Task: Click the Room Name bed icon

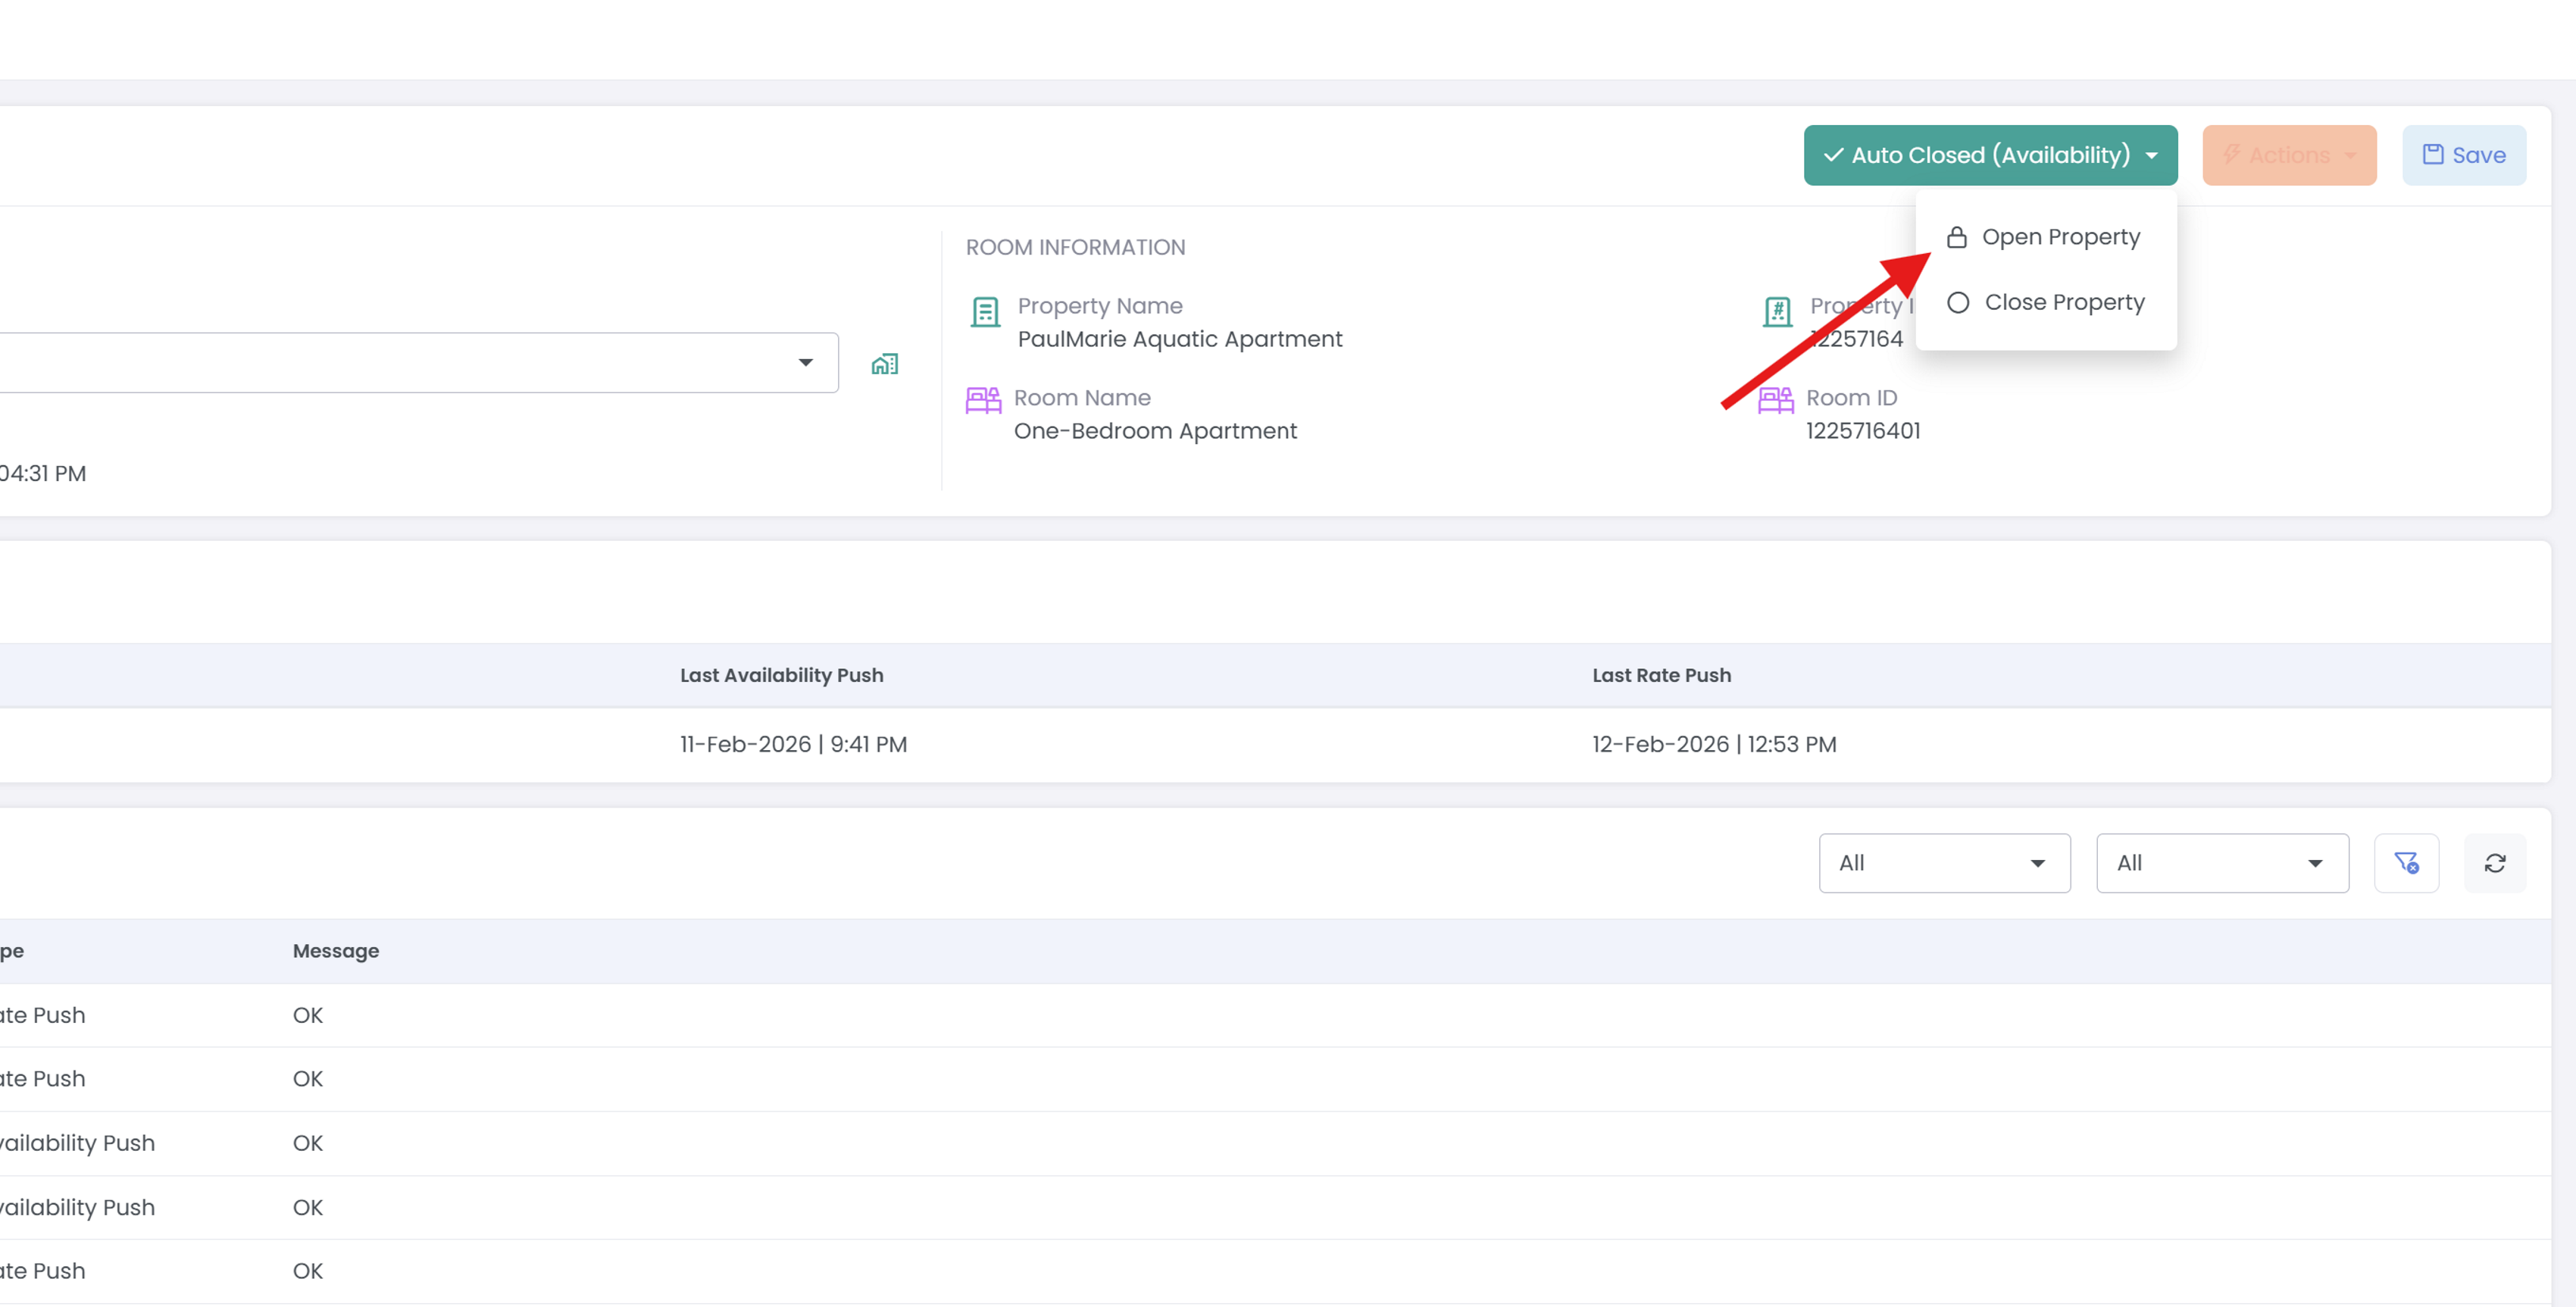Action: (983, 400)
